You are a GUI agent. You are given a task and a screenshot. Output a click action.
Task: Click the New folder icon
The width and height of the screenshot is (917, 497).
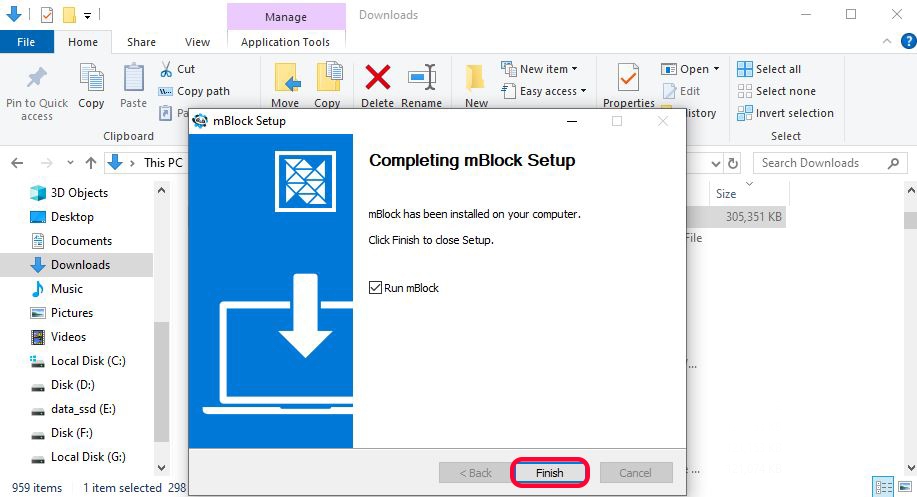point(476,78)
